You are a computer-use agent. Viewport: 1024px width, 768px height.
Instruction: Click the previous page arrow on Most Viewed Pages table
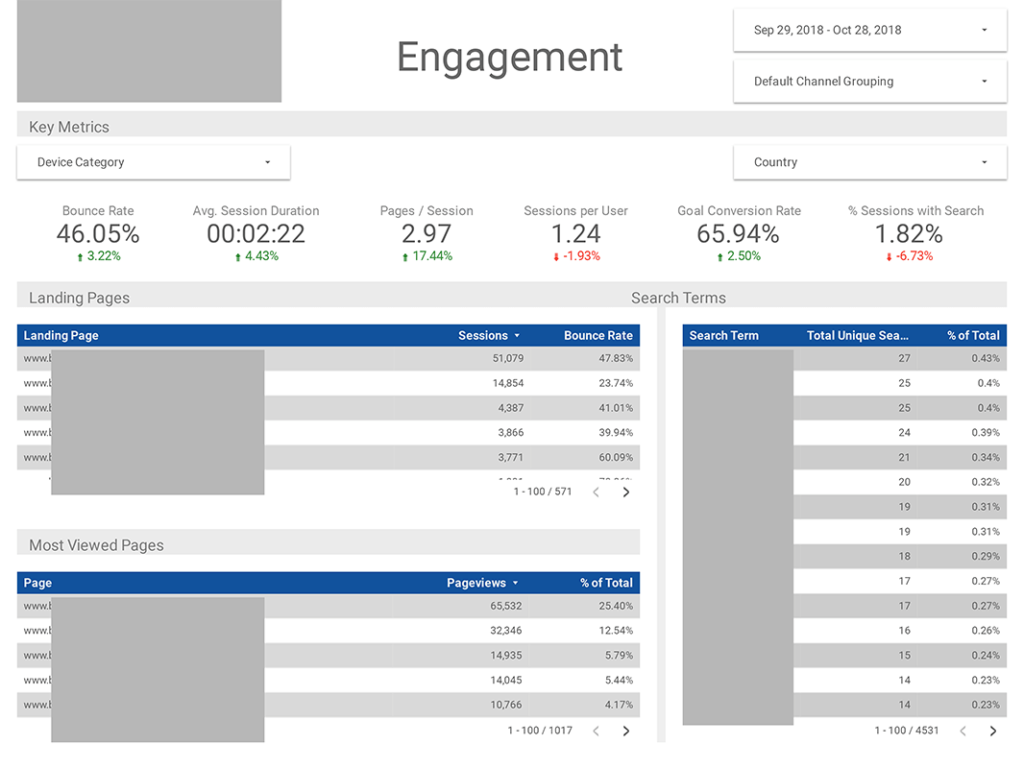597,731
